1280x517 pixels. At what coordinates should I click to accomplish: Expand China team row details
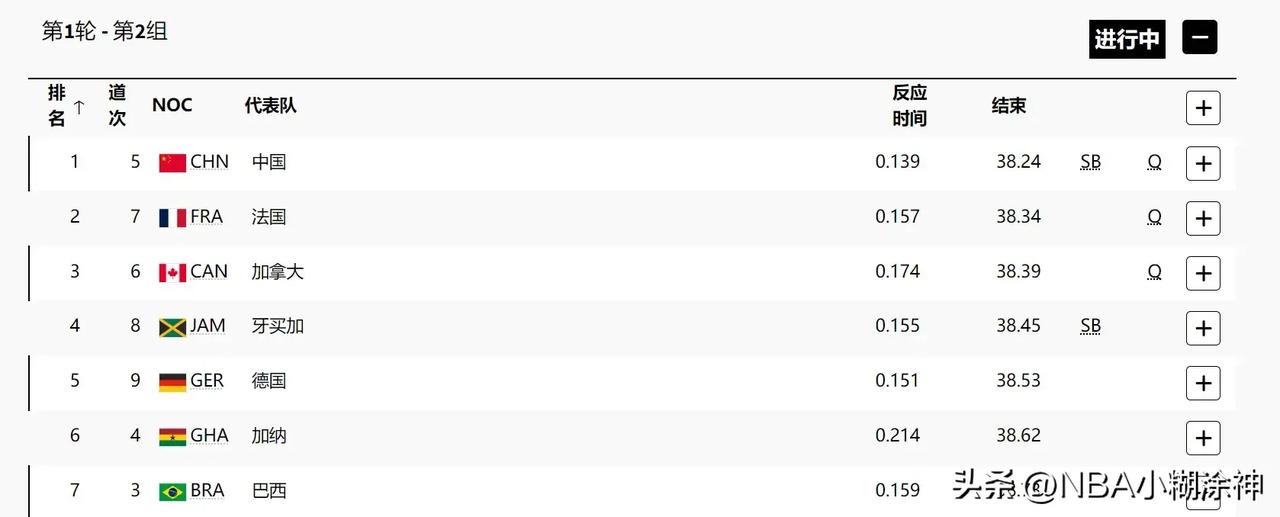(x=1203, y=163)
